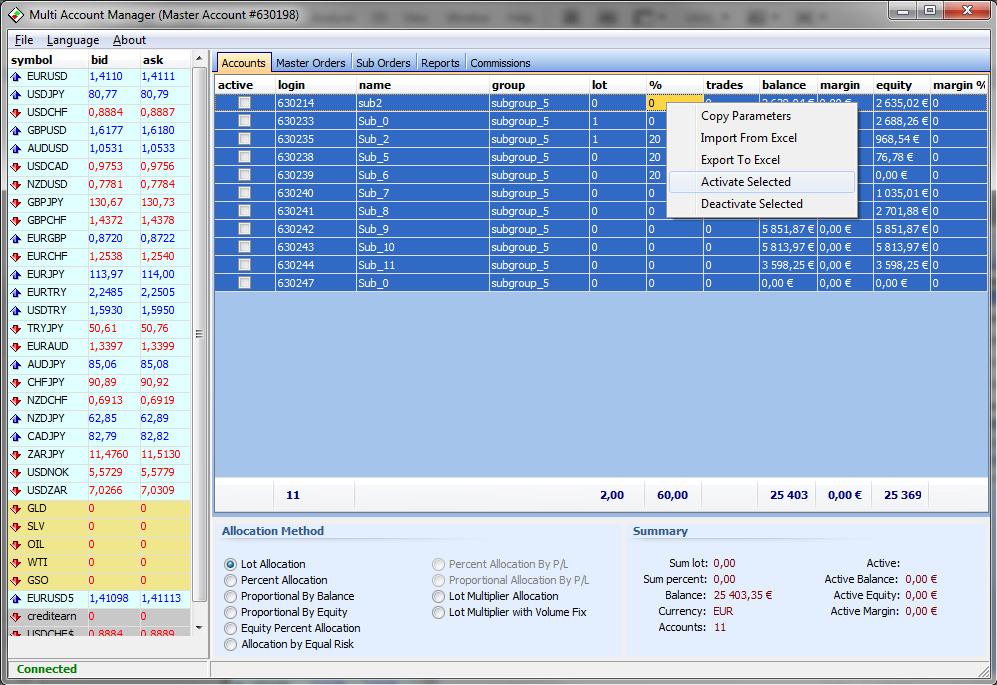The image size is (997, 685).
Task: Switch to the Master Orders tab
Action: point(310,63)
